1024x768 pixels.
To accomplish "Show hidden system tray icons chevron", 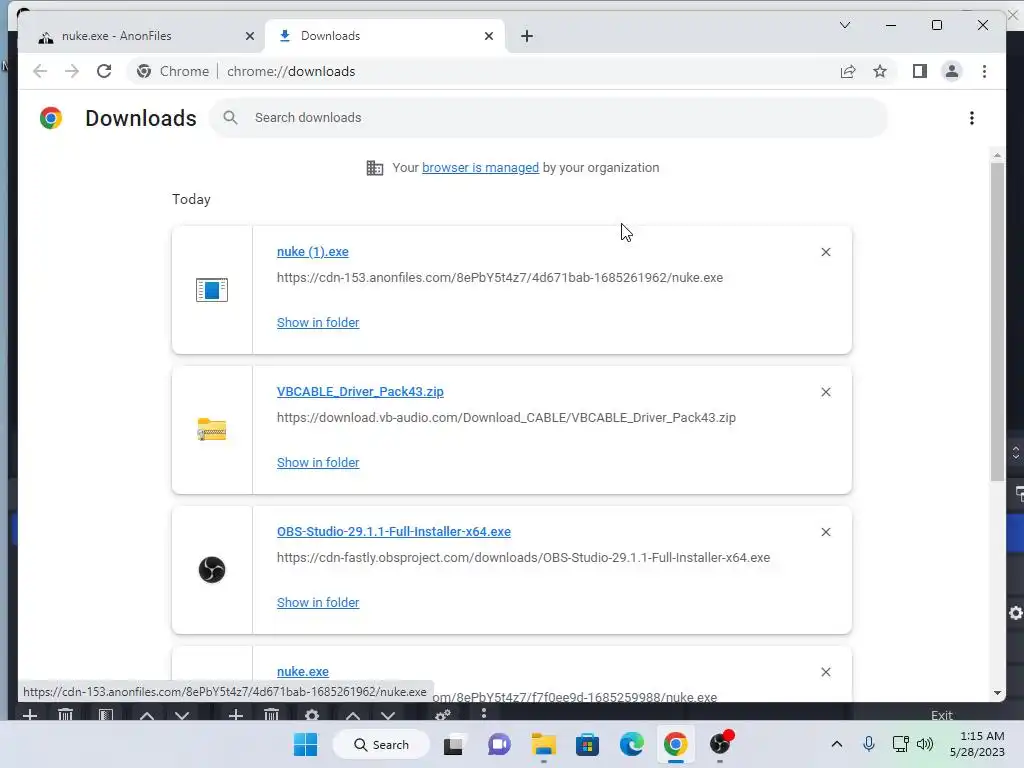I will pos(837,744).
